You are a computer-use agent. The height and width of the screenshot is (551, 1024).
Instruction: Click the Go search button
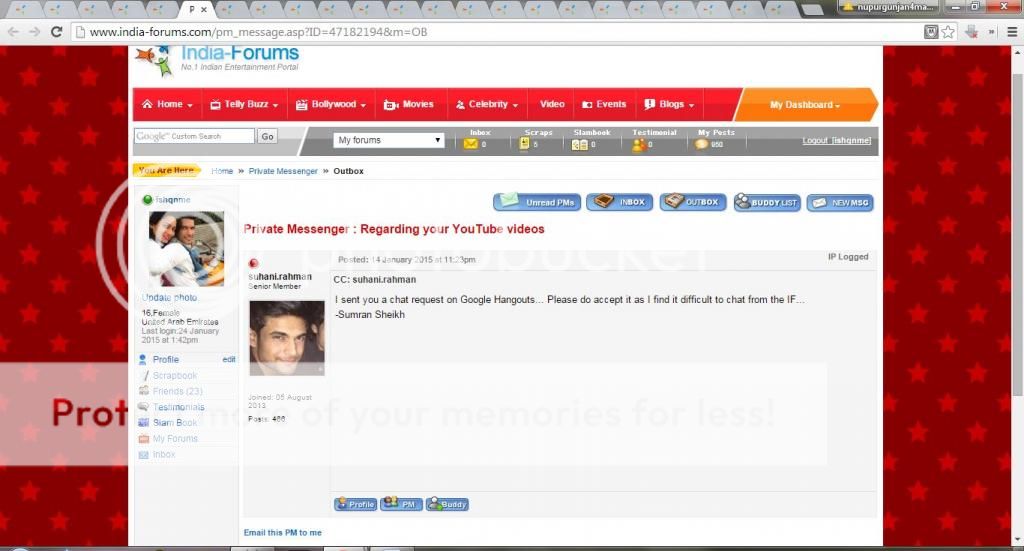pos(267,136)
